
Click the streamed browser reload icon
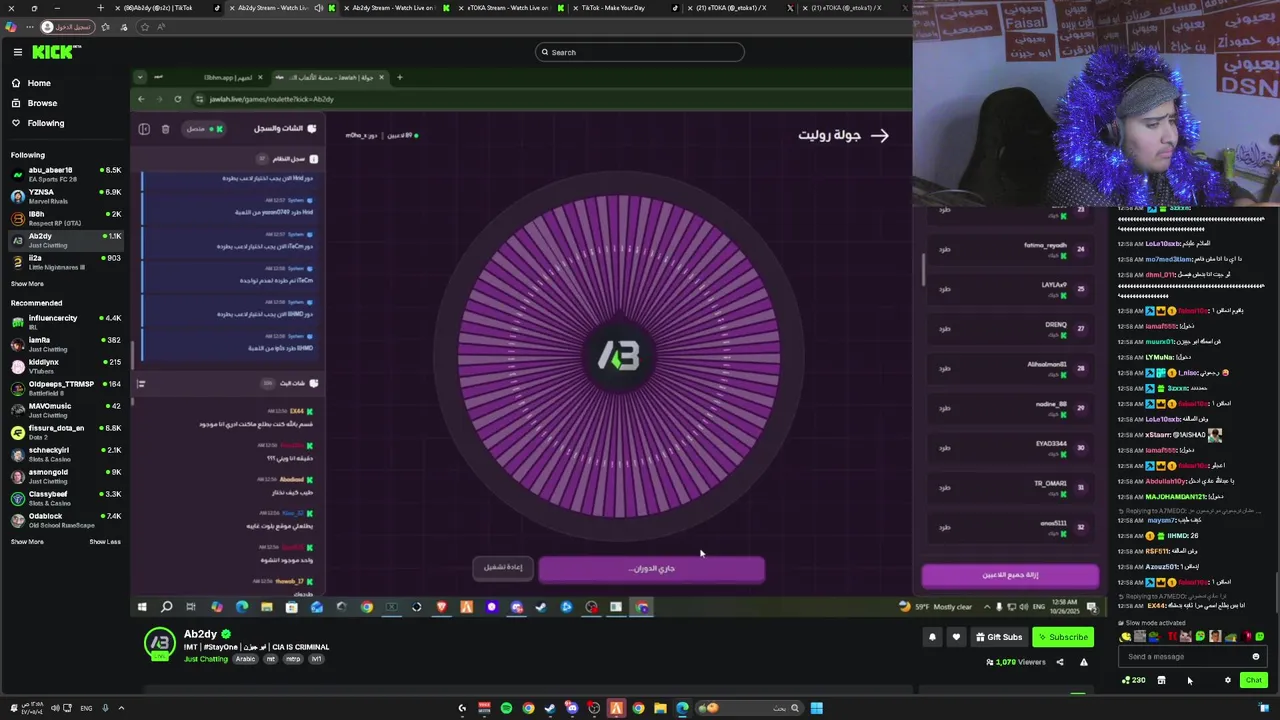tap(177, 99)
